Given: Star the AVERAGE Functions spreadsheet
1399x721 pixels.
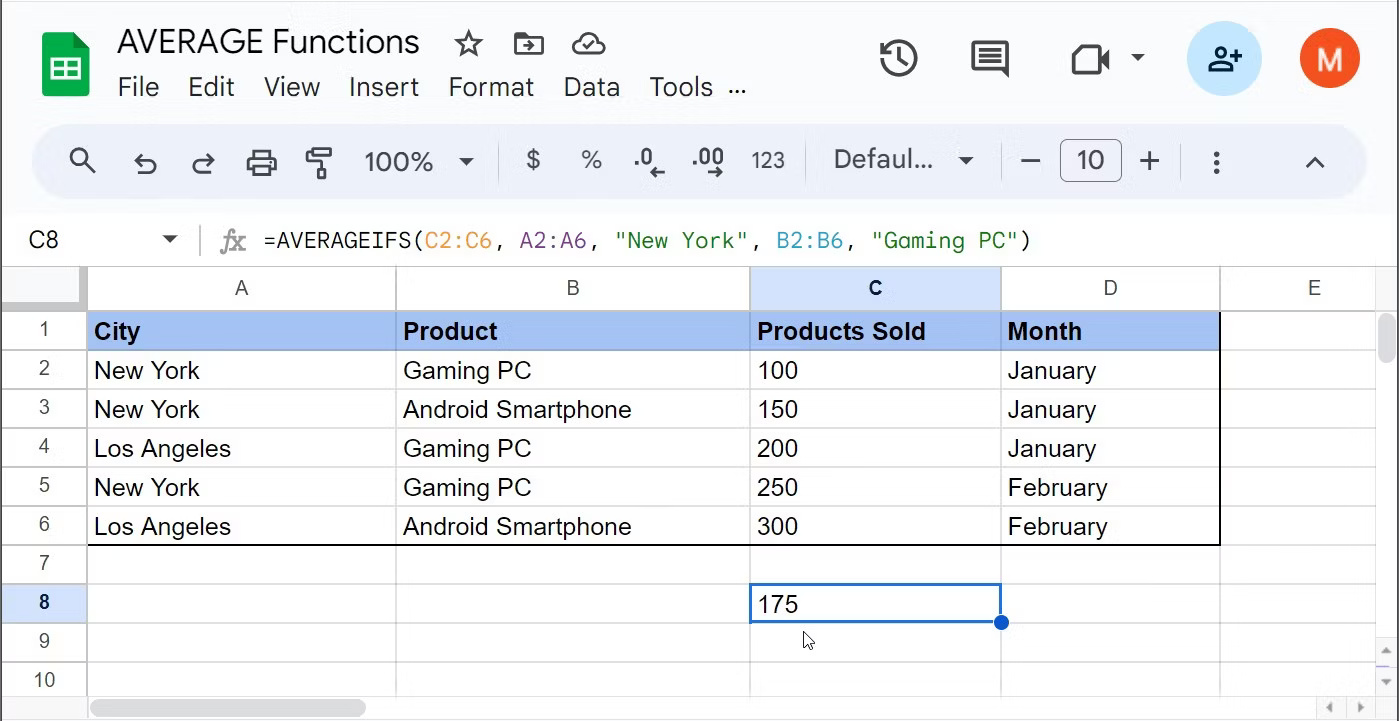Looking at the screenshot, I should [467, 44].
